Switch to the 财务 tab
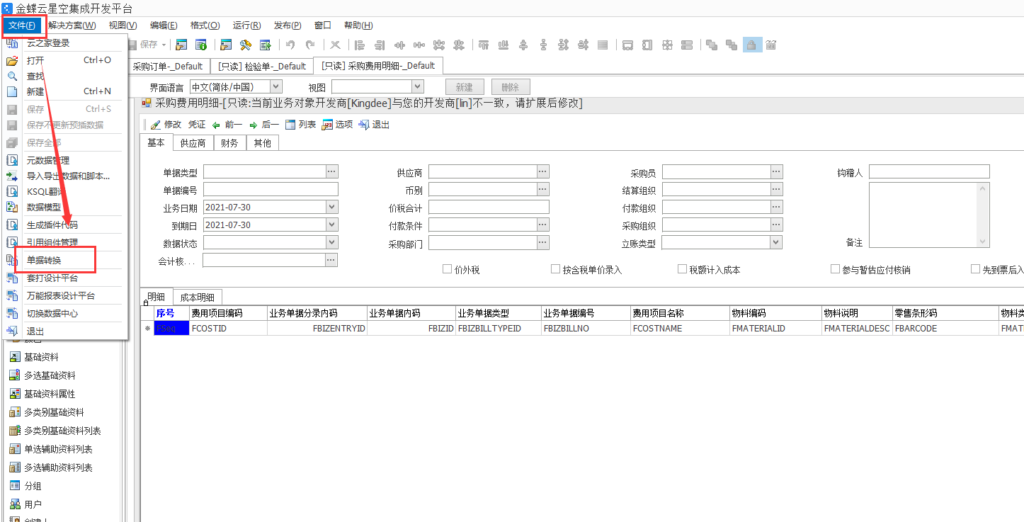 click(x=229, y=143)
